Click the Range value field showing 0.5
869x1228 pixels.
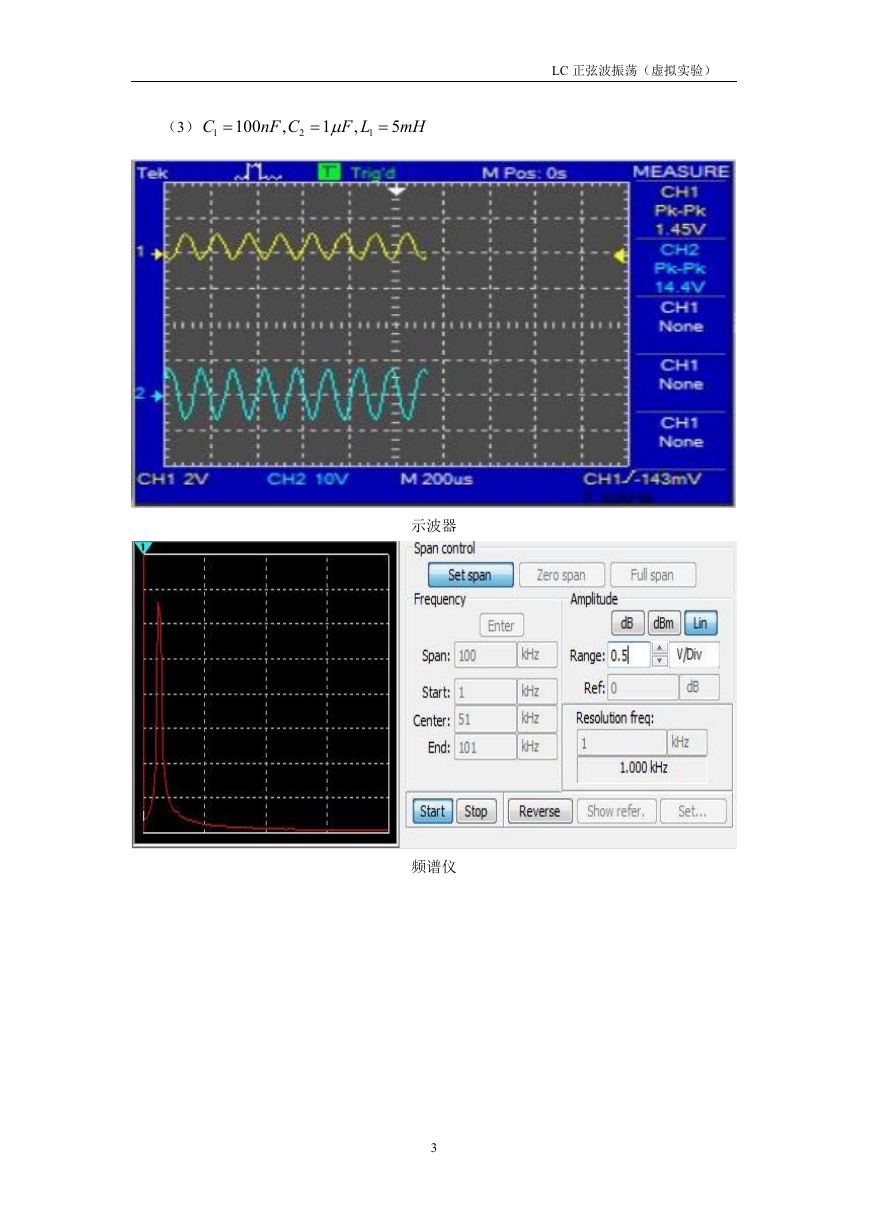click(629, 656)
